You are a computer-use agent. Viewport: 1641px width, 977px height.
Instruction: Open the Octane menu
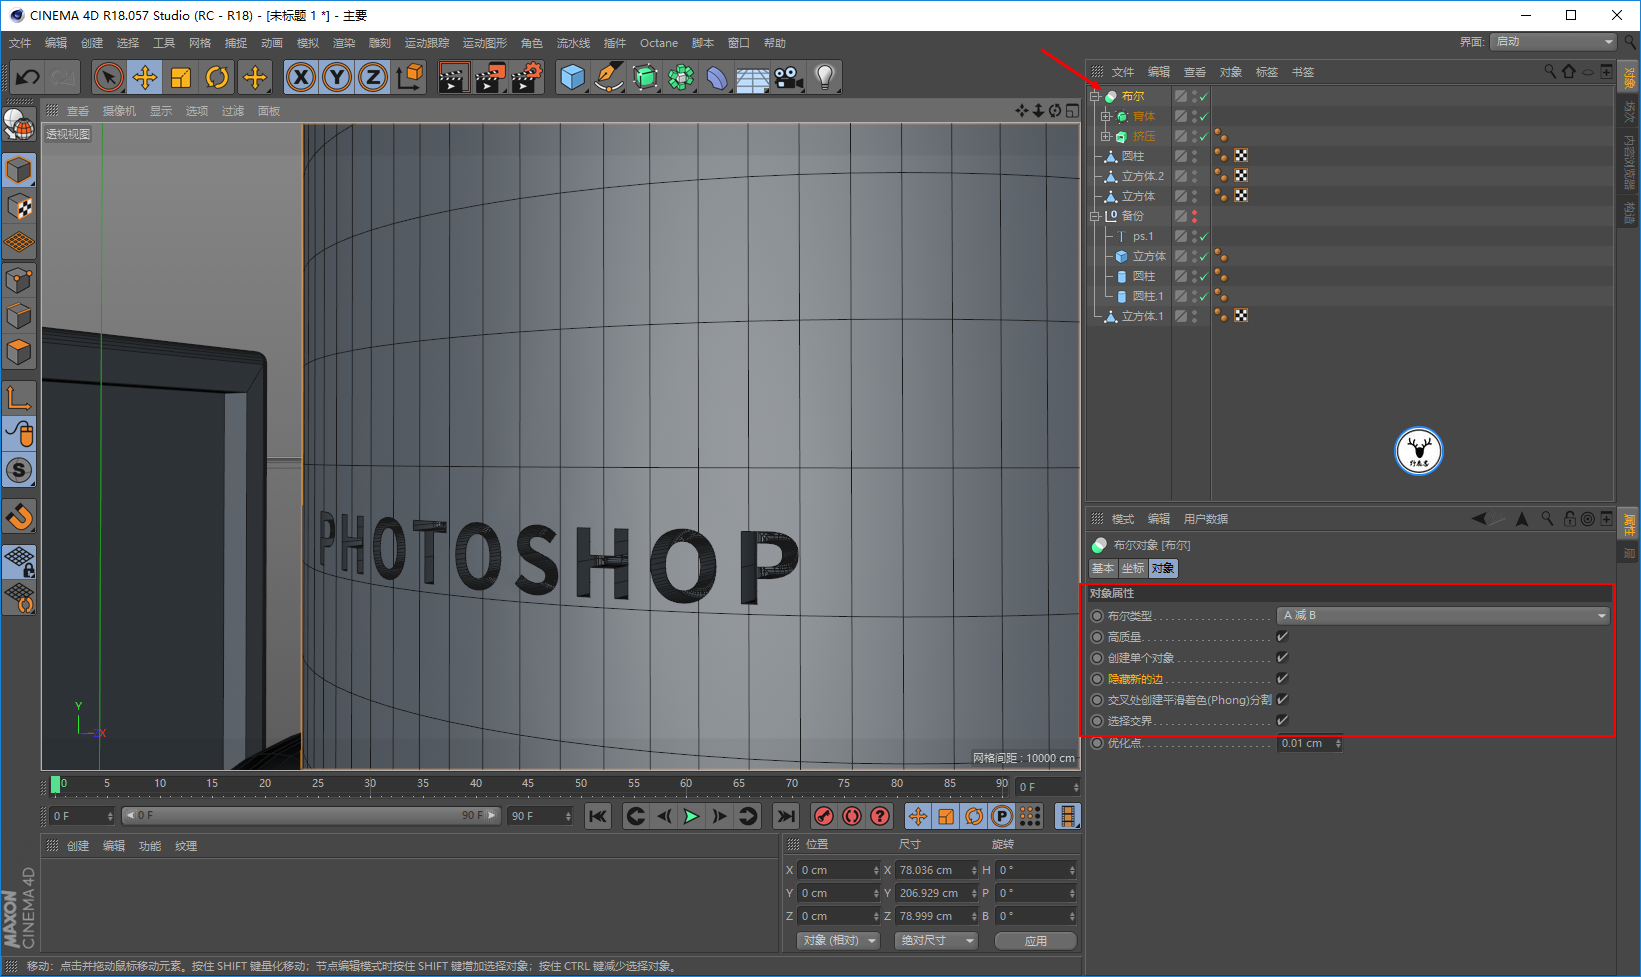[659, 43]
